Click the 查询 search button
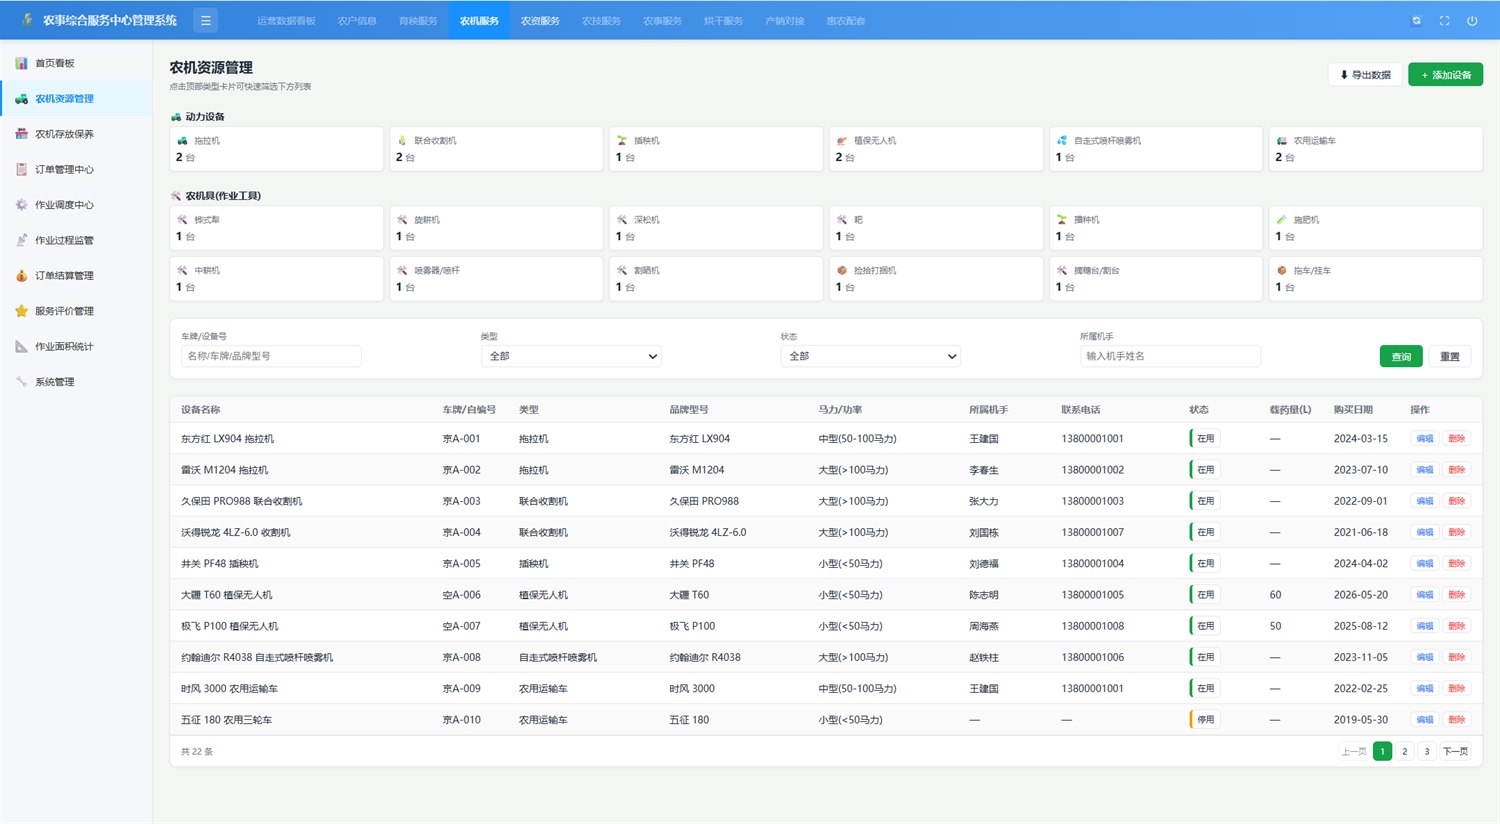Screen dimensions: 1500x824 coord(1401,356)
